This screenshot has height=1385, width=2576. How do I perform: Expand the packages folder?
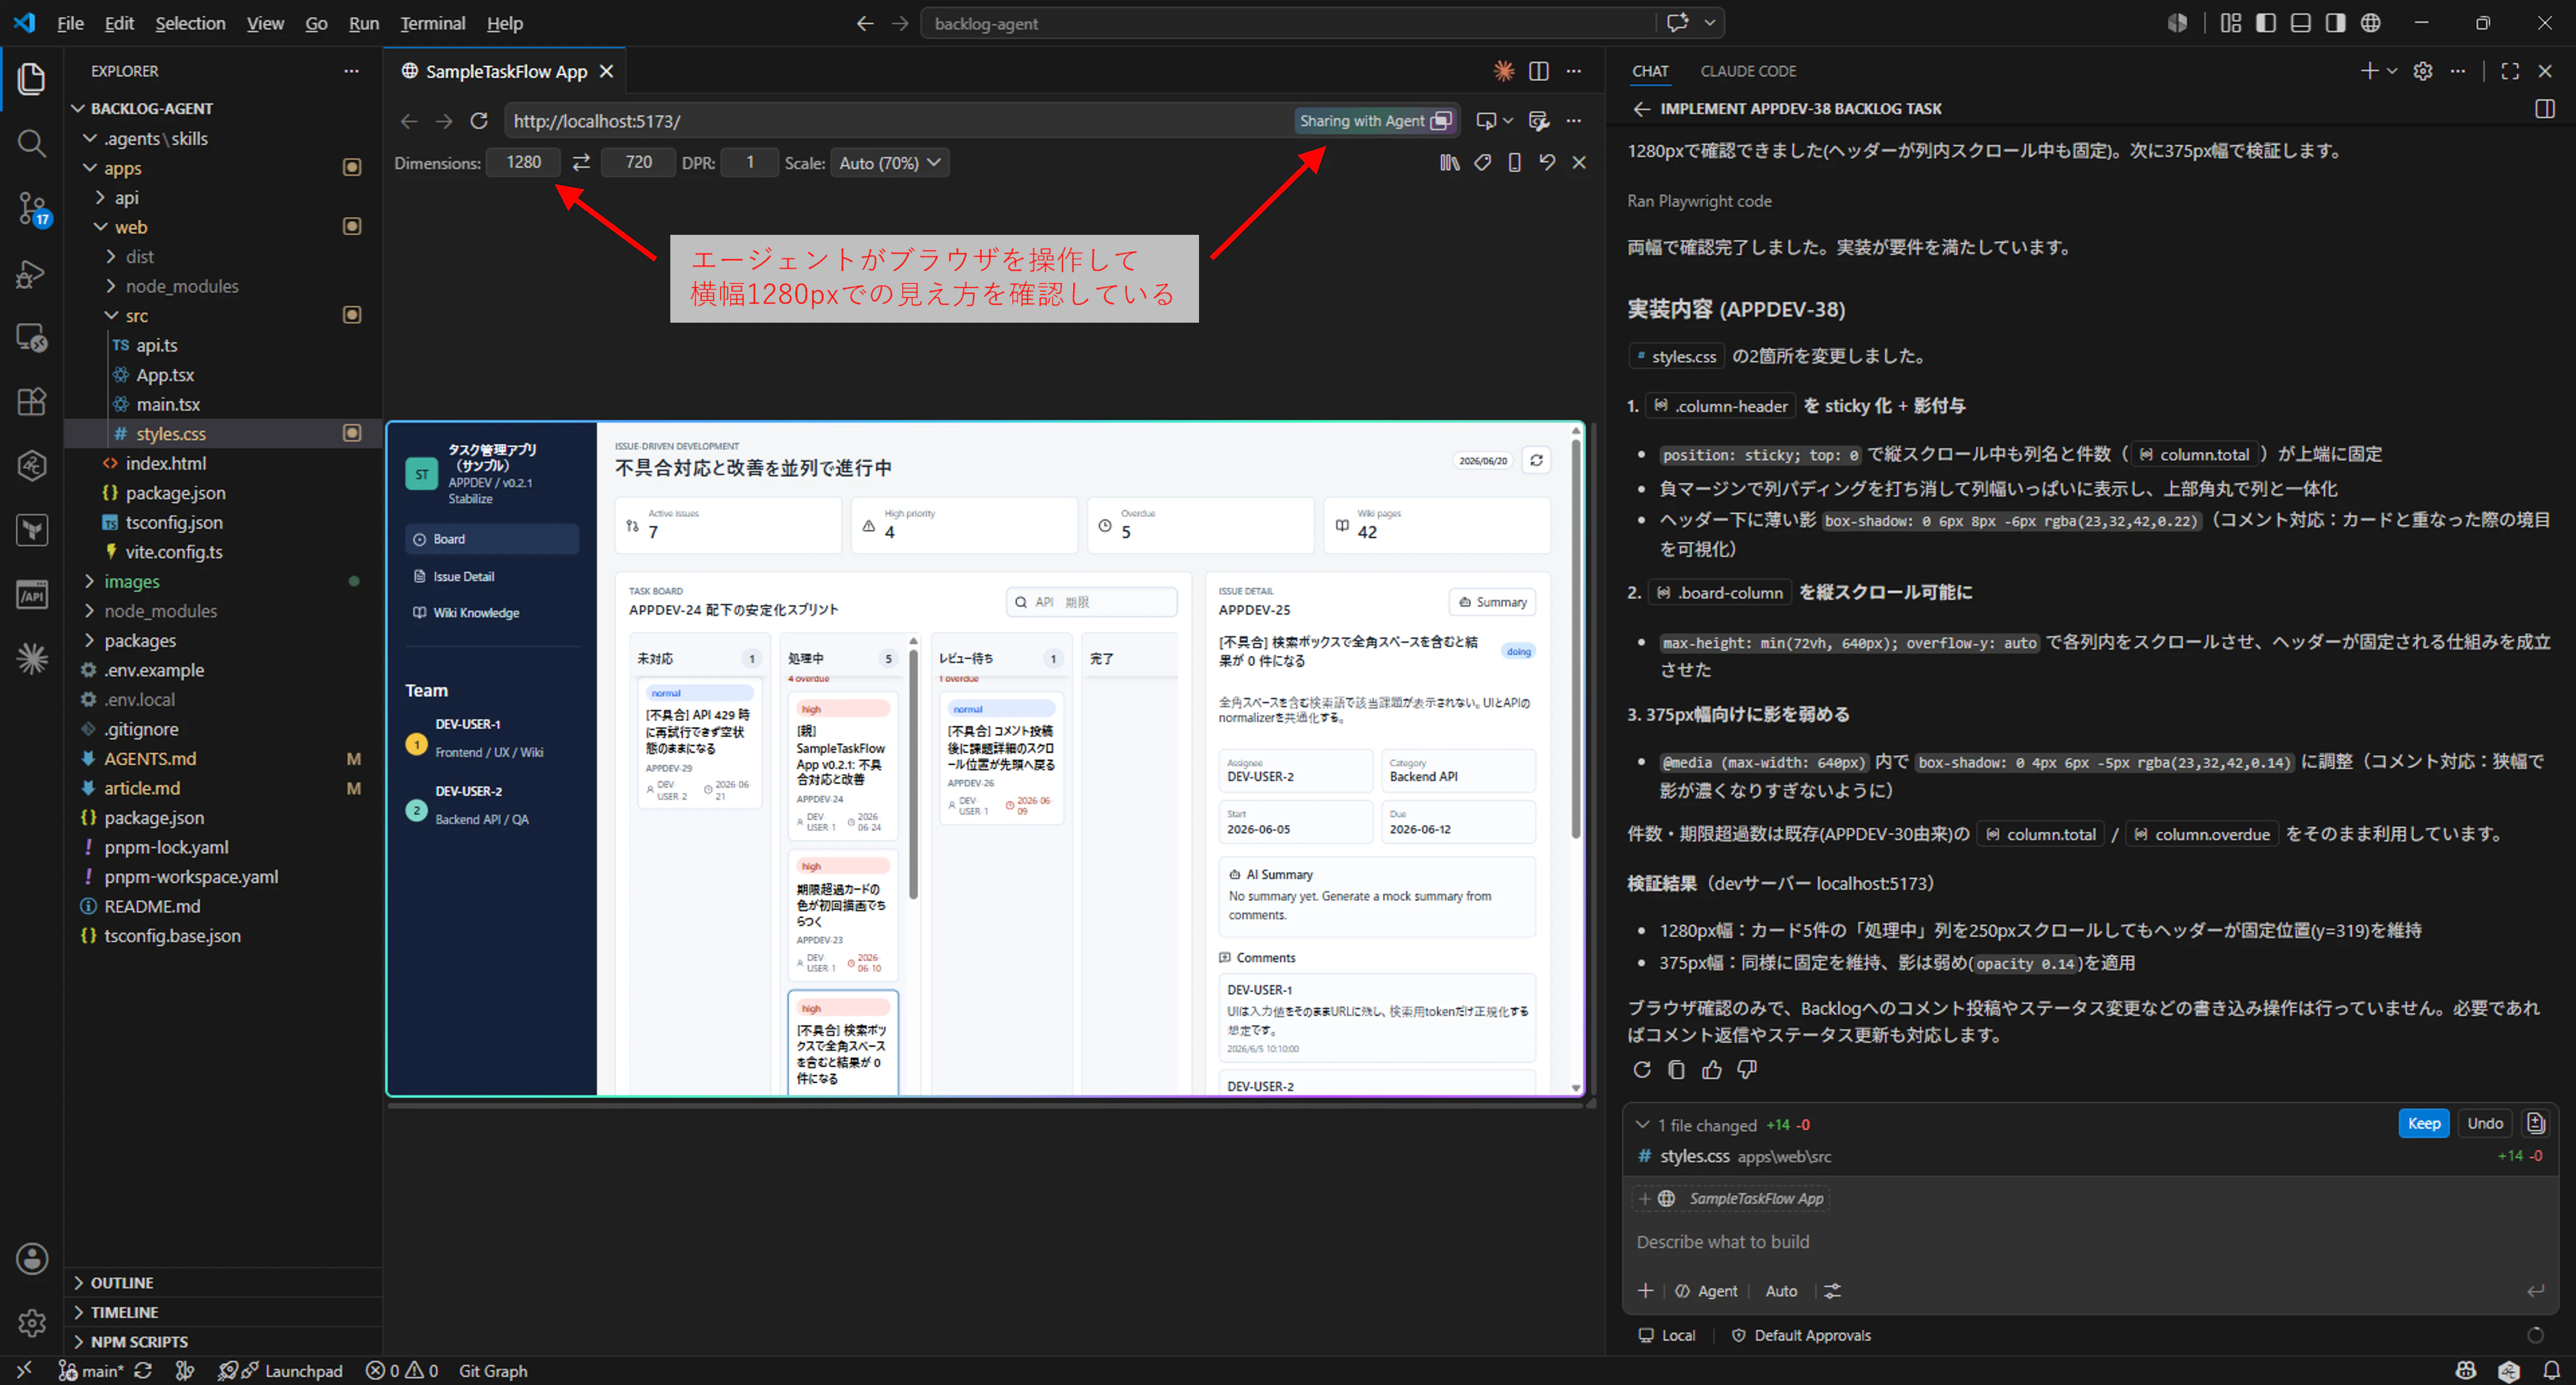point(222,641)
